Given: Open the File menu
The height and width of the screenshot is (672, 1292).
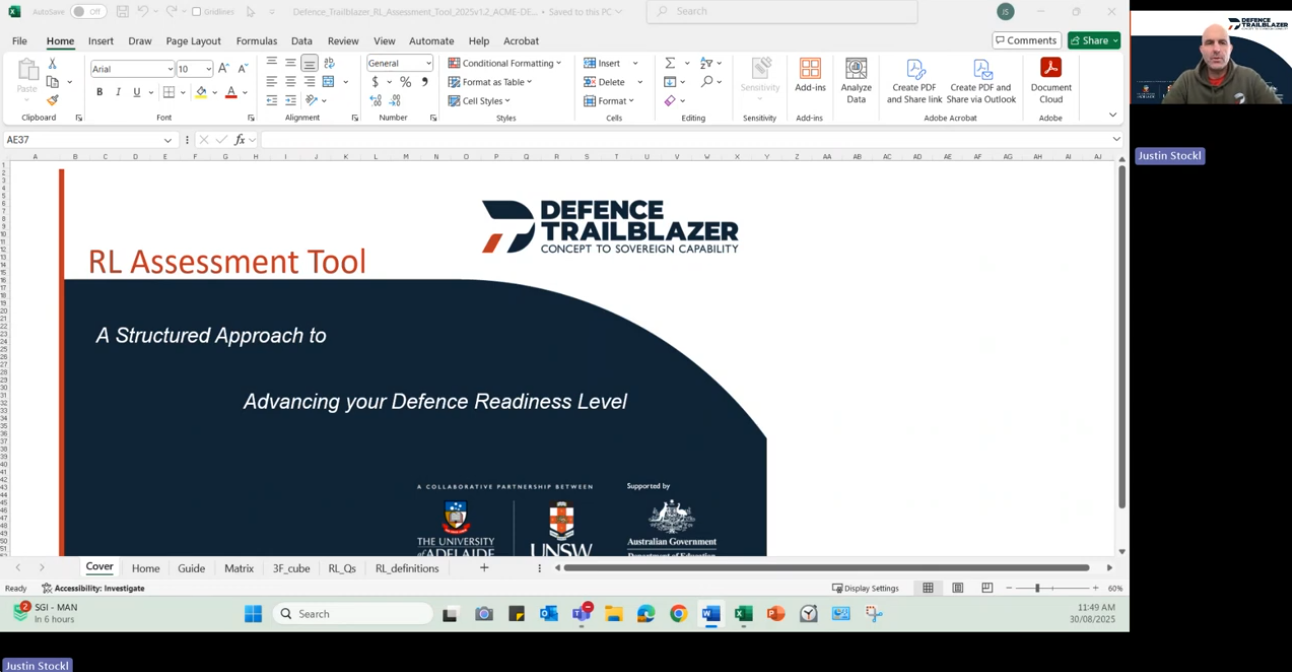Looking at the screenshot, I should point(19,41).
